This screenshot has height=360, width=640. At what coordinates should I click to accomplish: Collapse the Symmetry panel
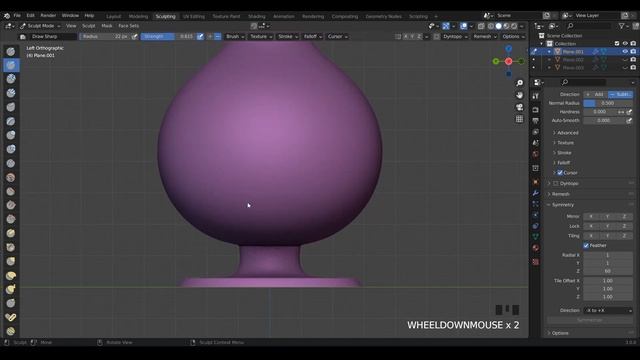[x=562, y=205]
